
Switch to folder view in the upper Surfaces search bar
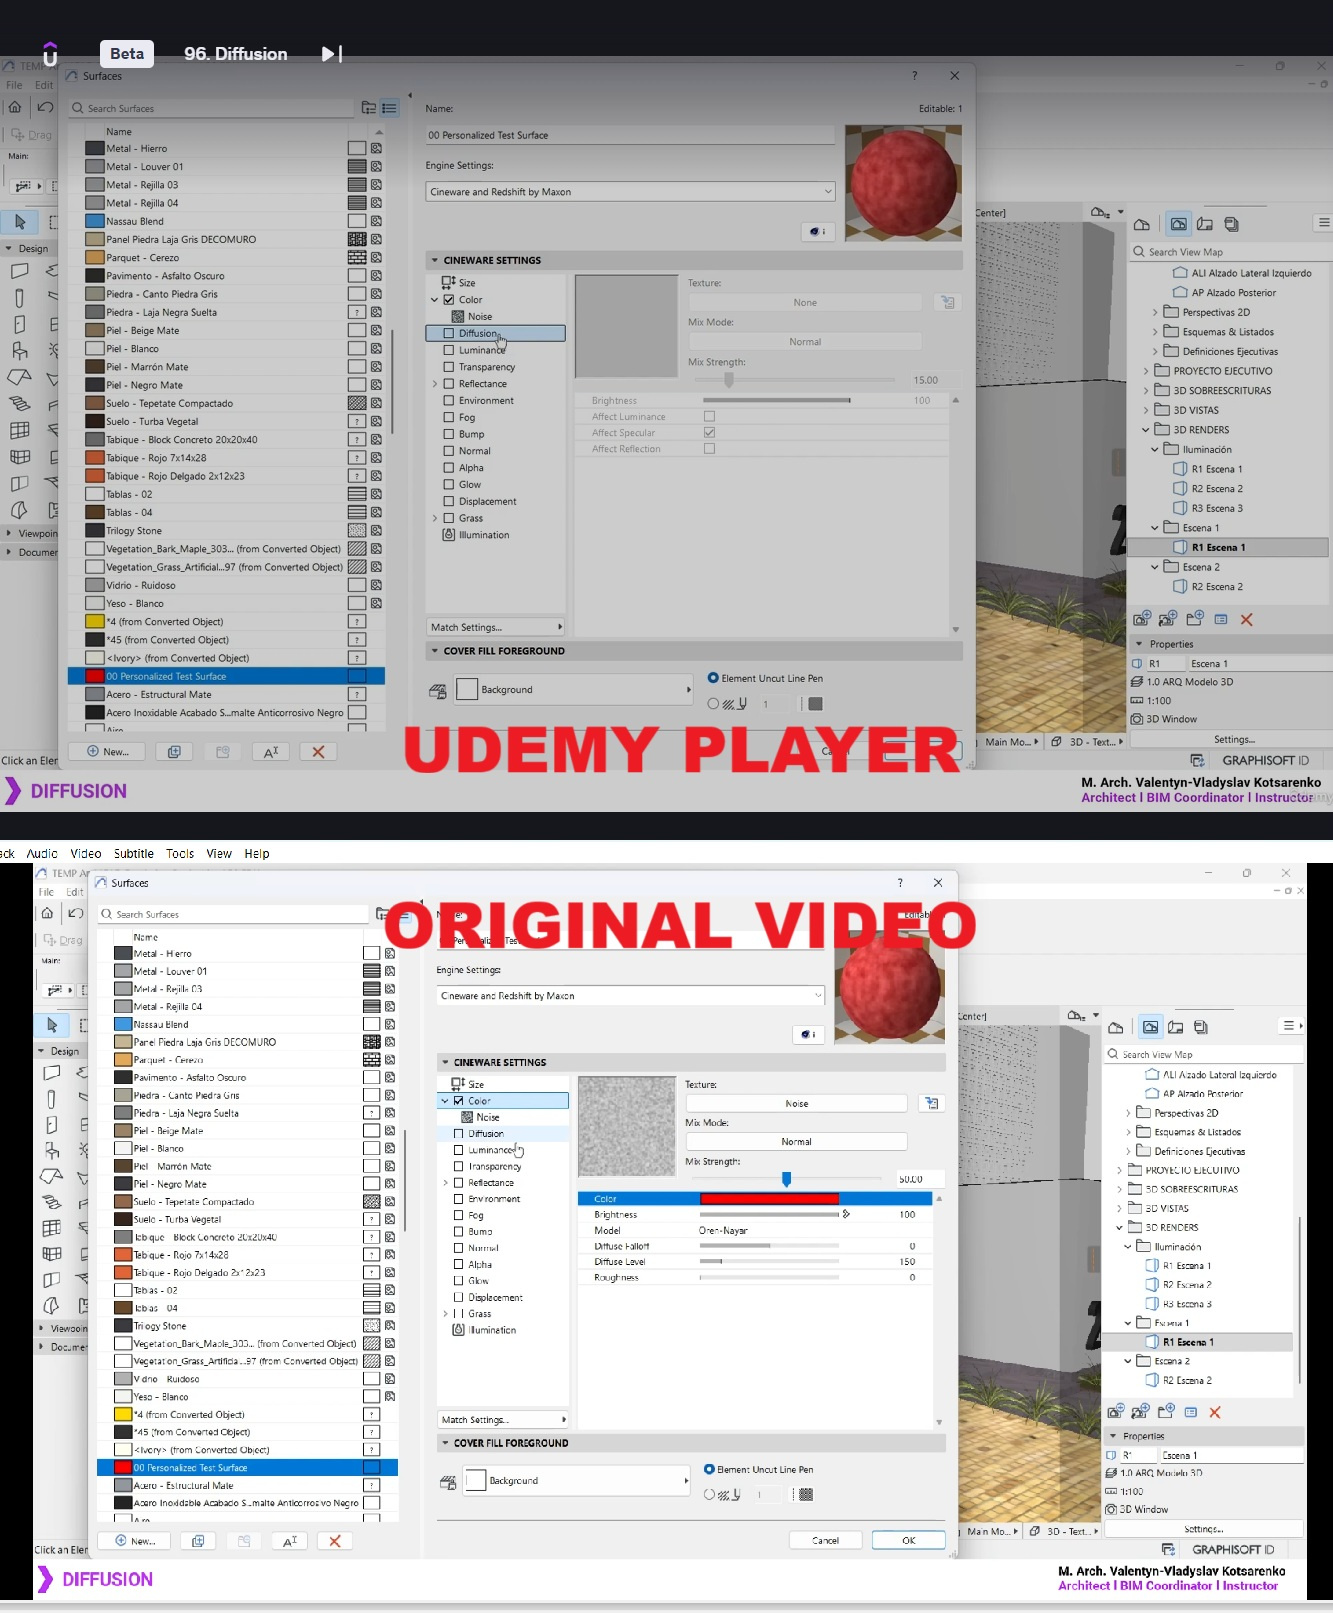(369, 108)
